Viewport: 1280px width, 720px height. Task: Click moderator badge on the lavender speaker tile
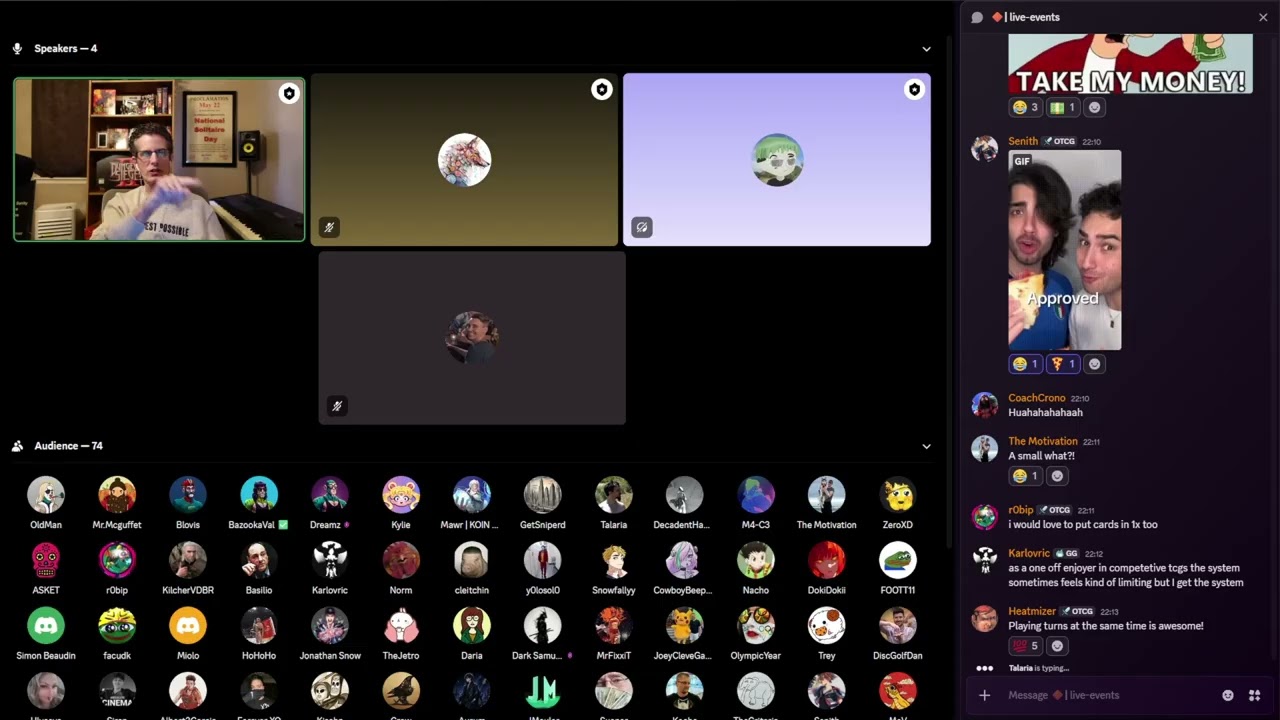pyautogui.click(x=914, y=90)
